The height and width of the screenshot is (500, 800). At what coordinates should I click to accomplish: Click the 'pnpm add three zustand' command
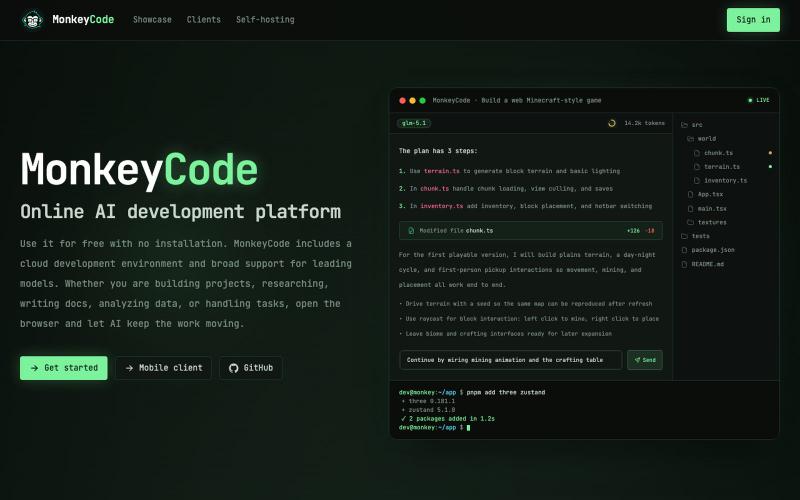[x=506, y=392]
